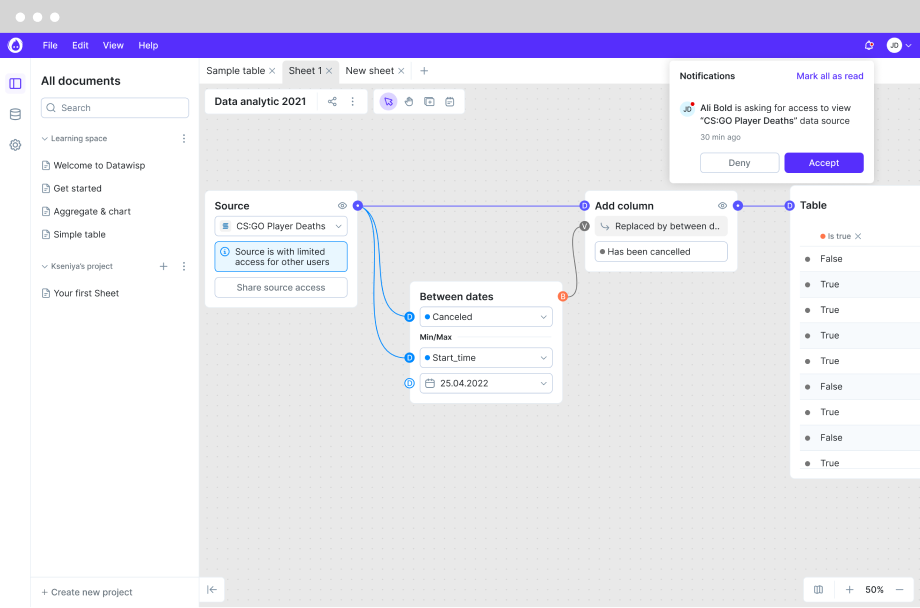Screen dimensions: 920x608
Task: Click the V input connector on Add column
Action: 584,226
